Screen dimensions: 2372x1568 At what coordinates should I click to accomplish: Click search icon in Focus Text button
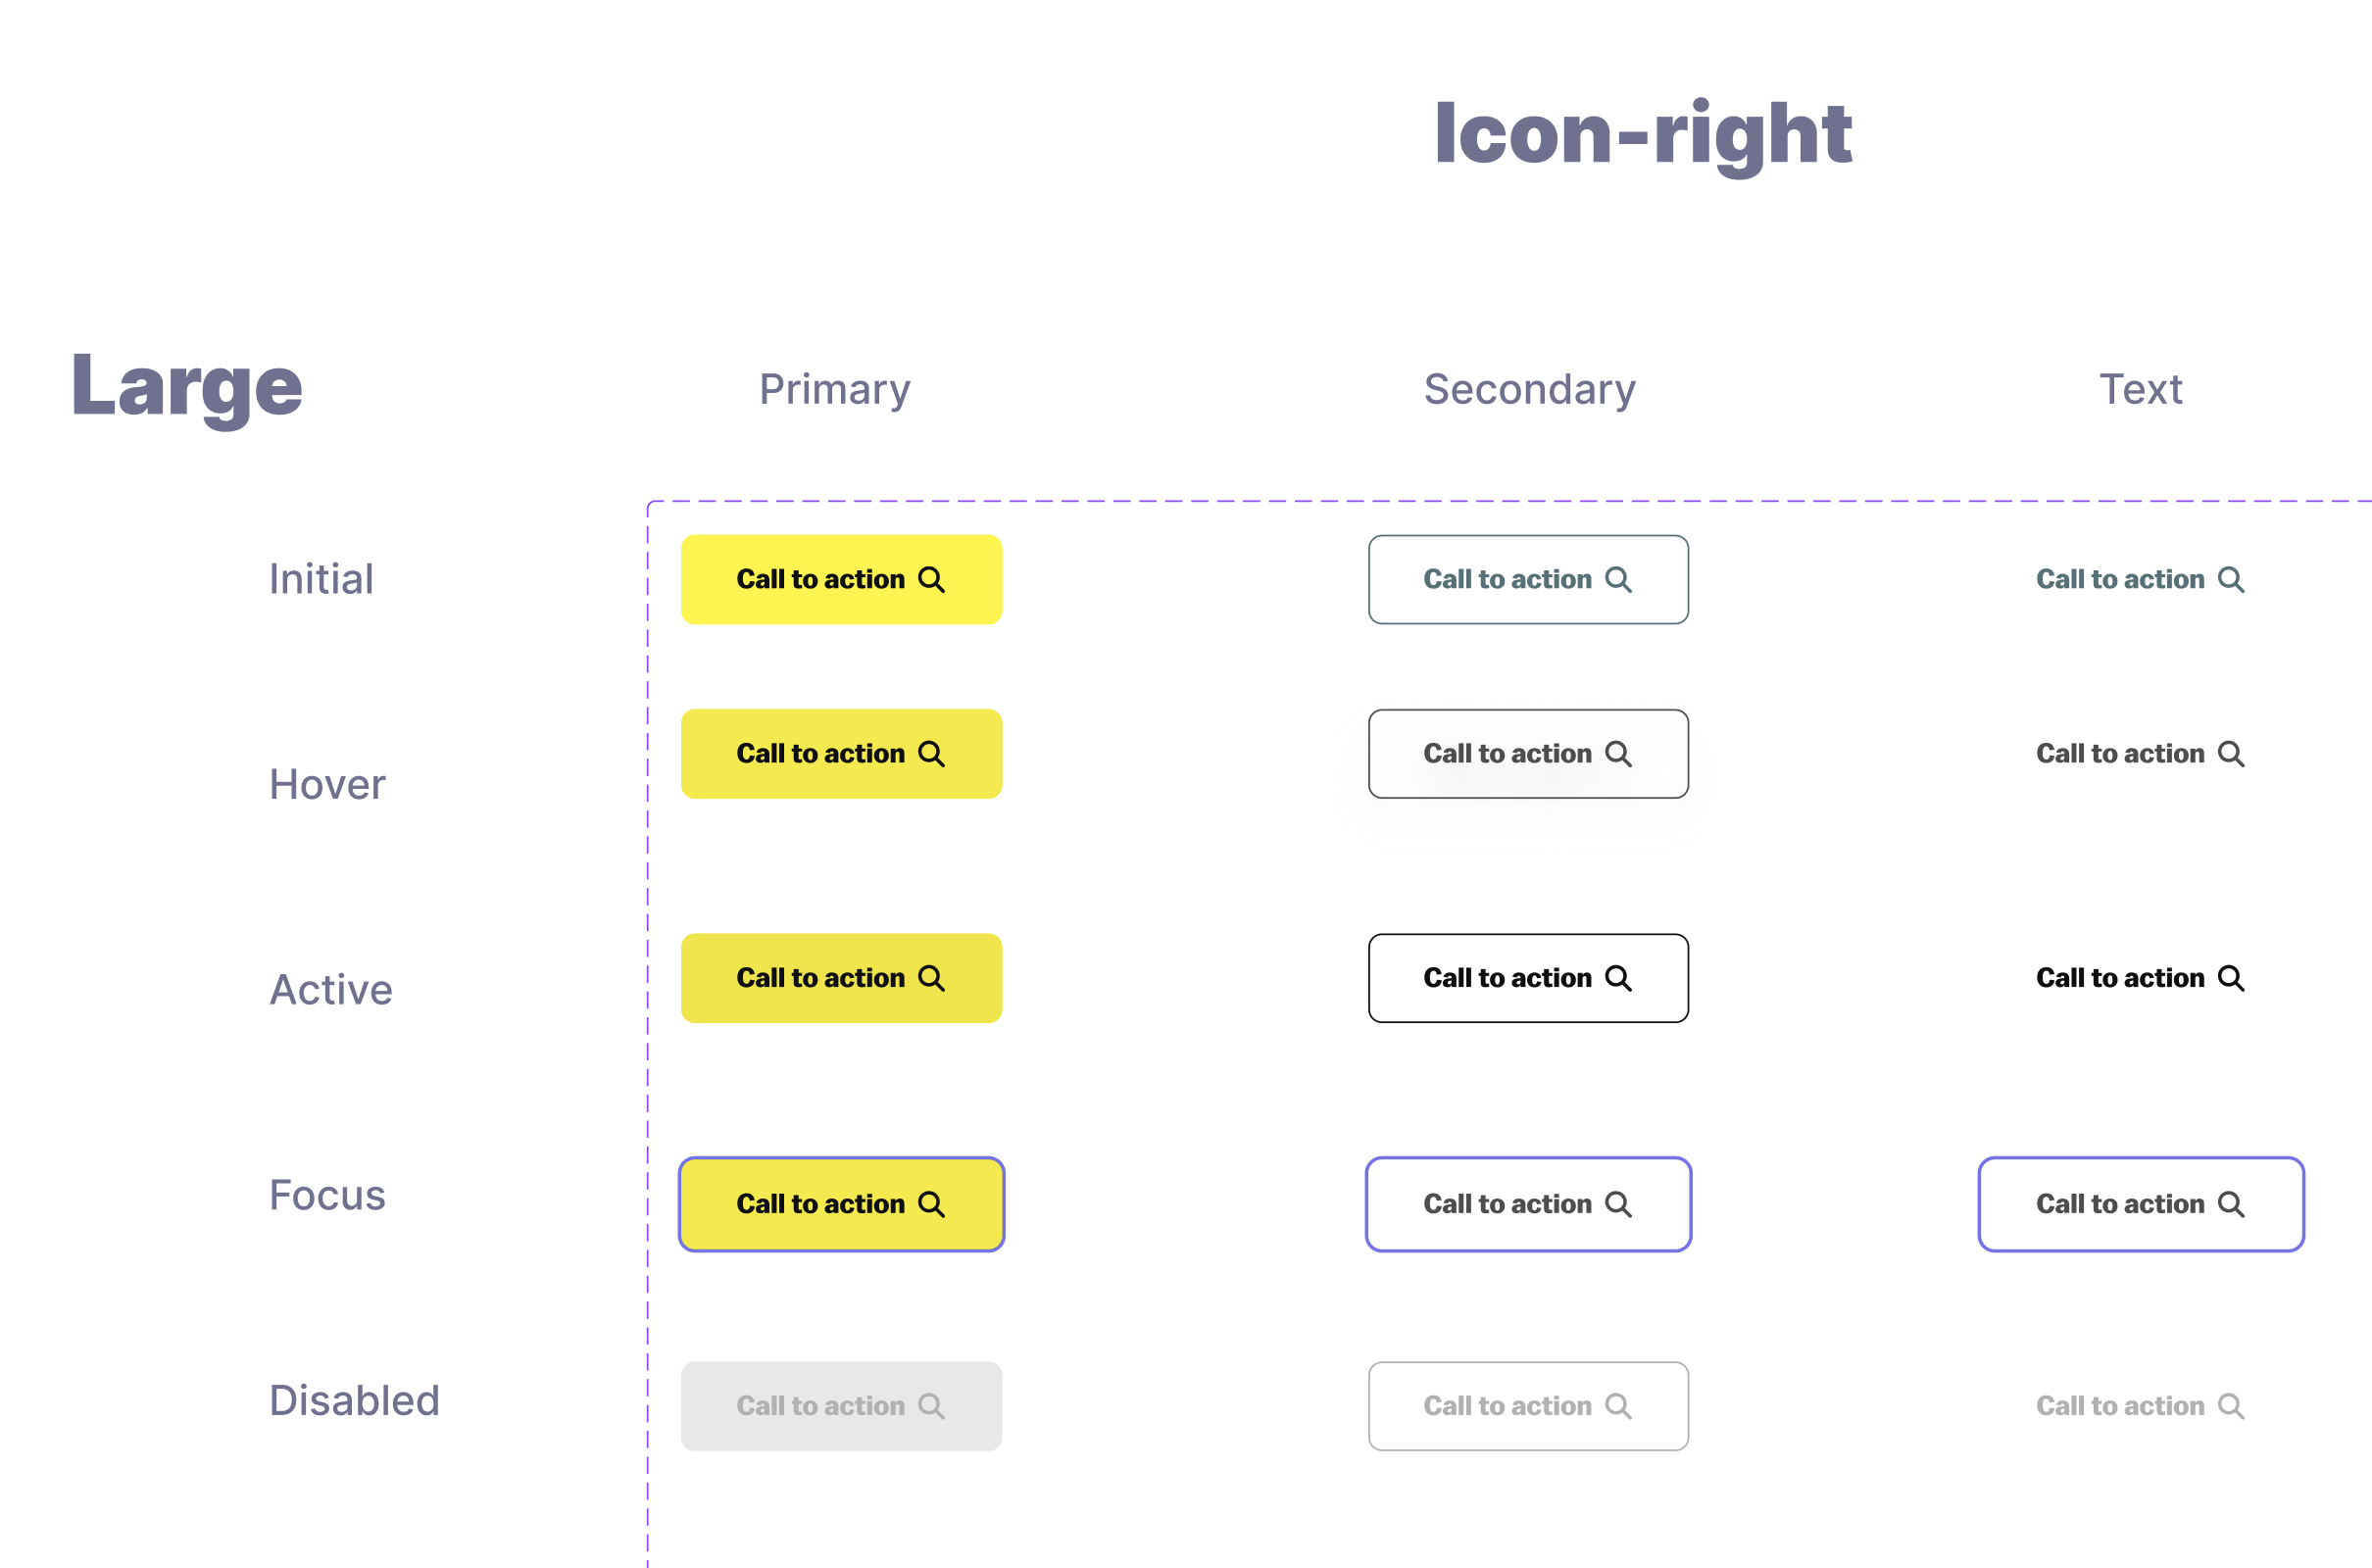2231,1204
